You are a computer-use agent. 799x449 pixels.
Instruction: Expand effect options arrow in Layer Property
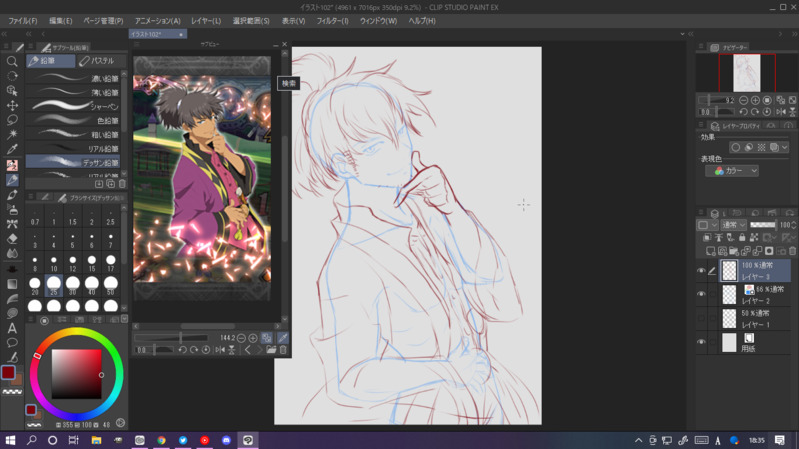pos(785,147)
